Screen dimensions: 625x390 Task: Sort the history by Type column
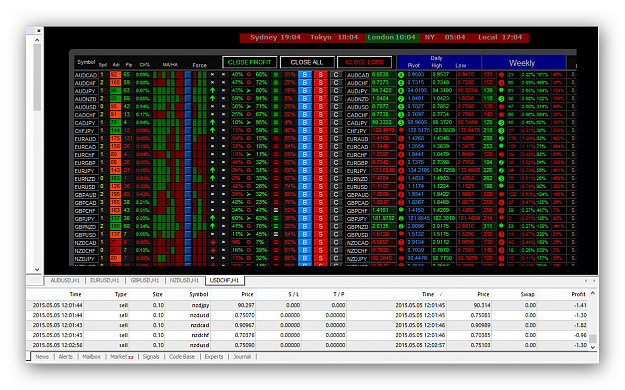pos(121,294)
